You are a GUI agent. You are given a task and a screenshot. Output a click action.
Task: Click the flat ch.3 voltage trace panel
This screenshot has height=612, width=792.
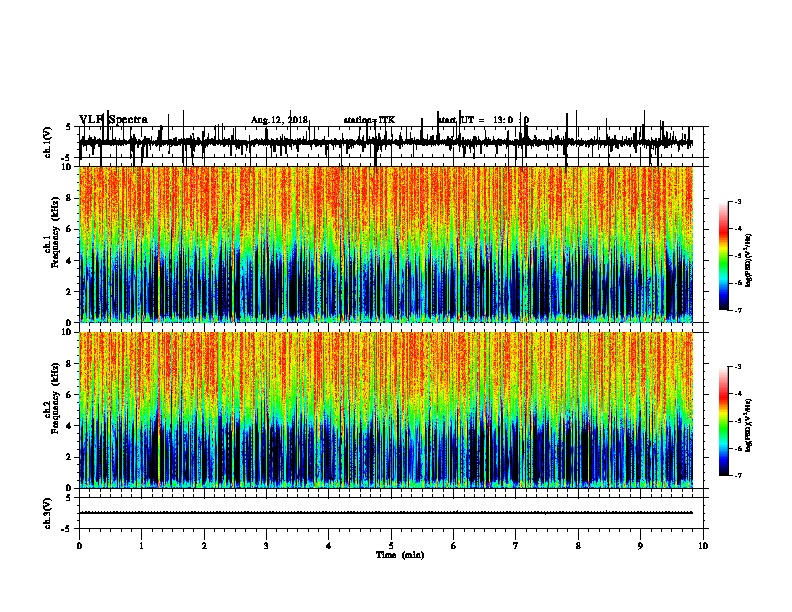click(393, 513)
